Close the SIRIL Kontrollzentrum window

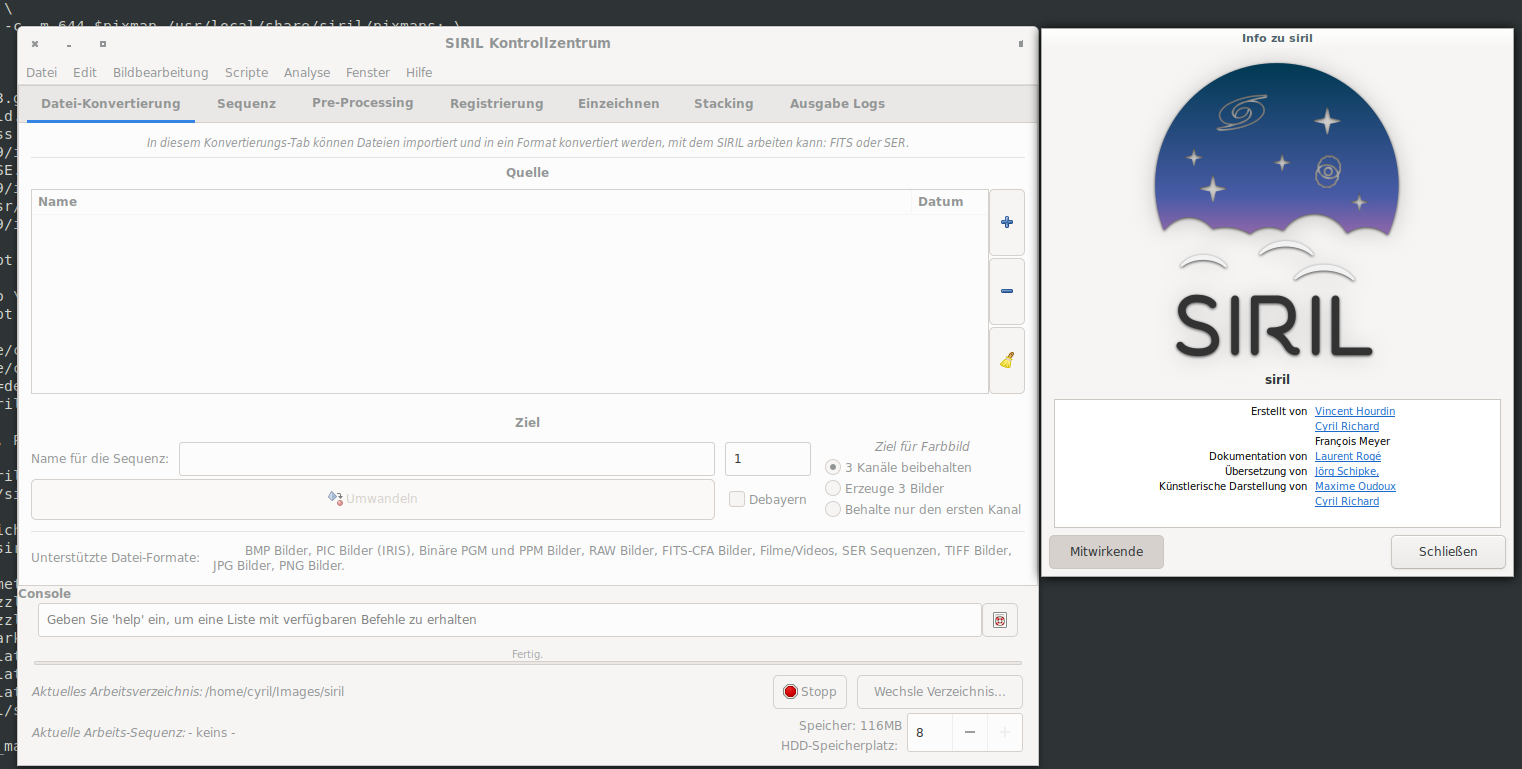click(35, 44)
